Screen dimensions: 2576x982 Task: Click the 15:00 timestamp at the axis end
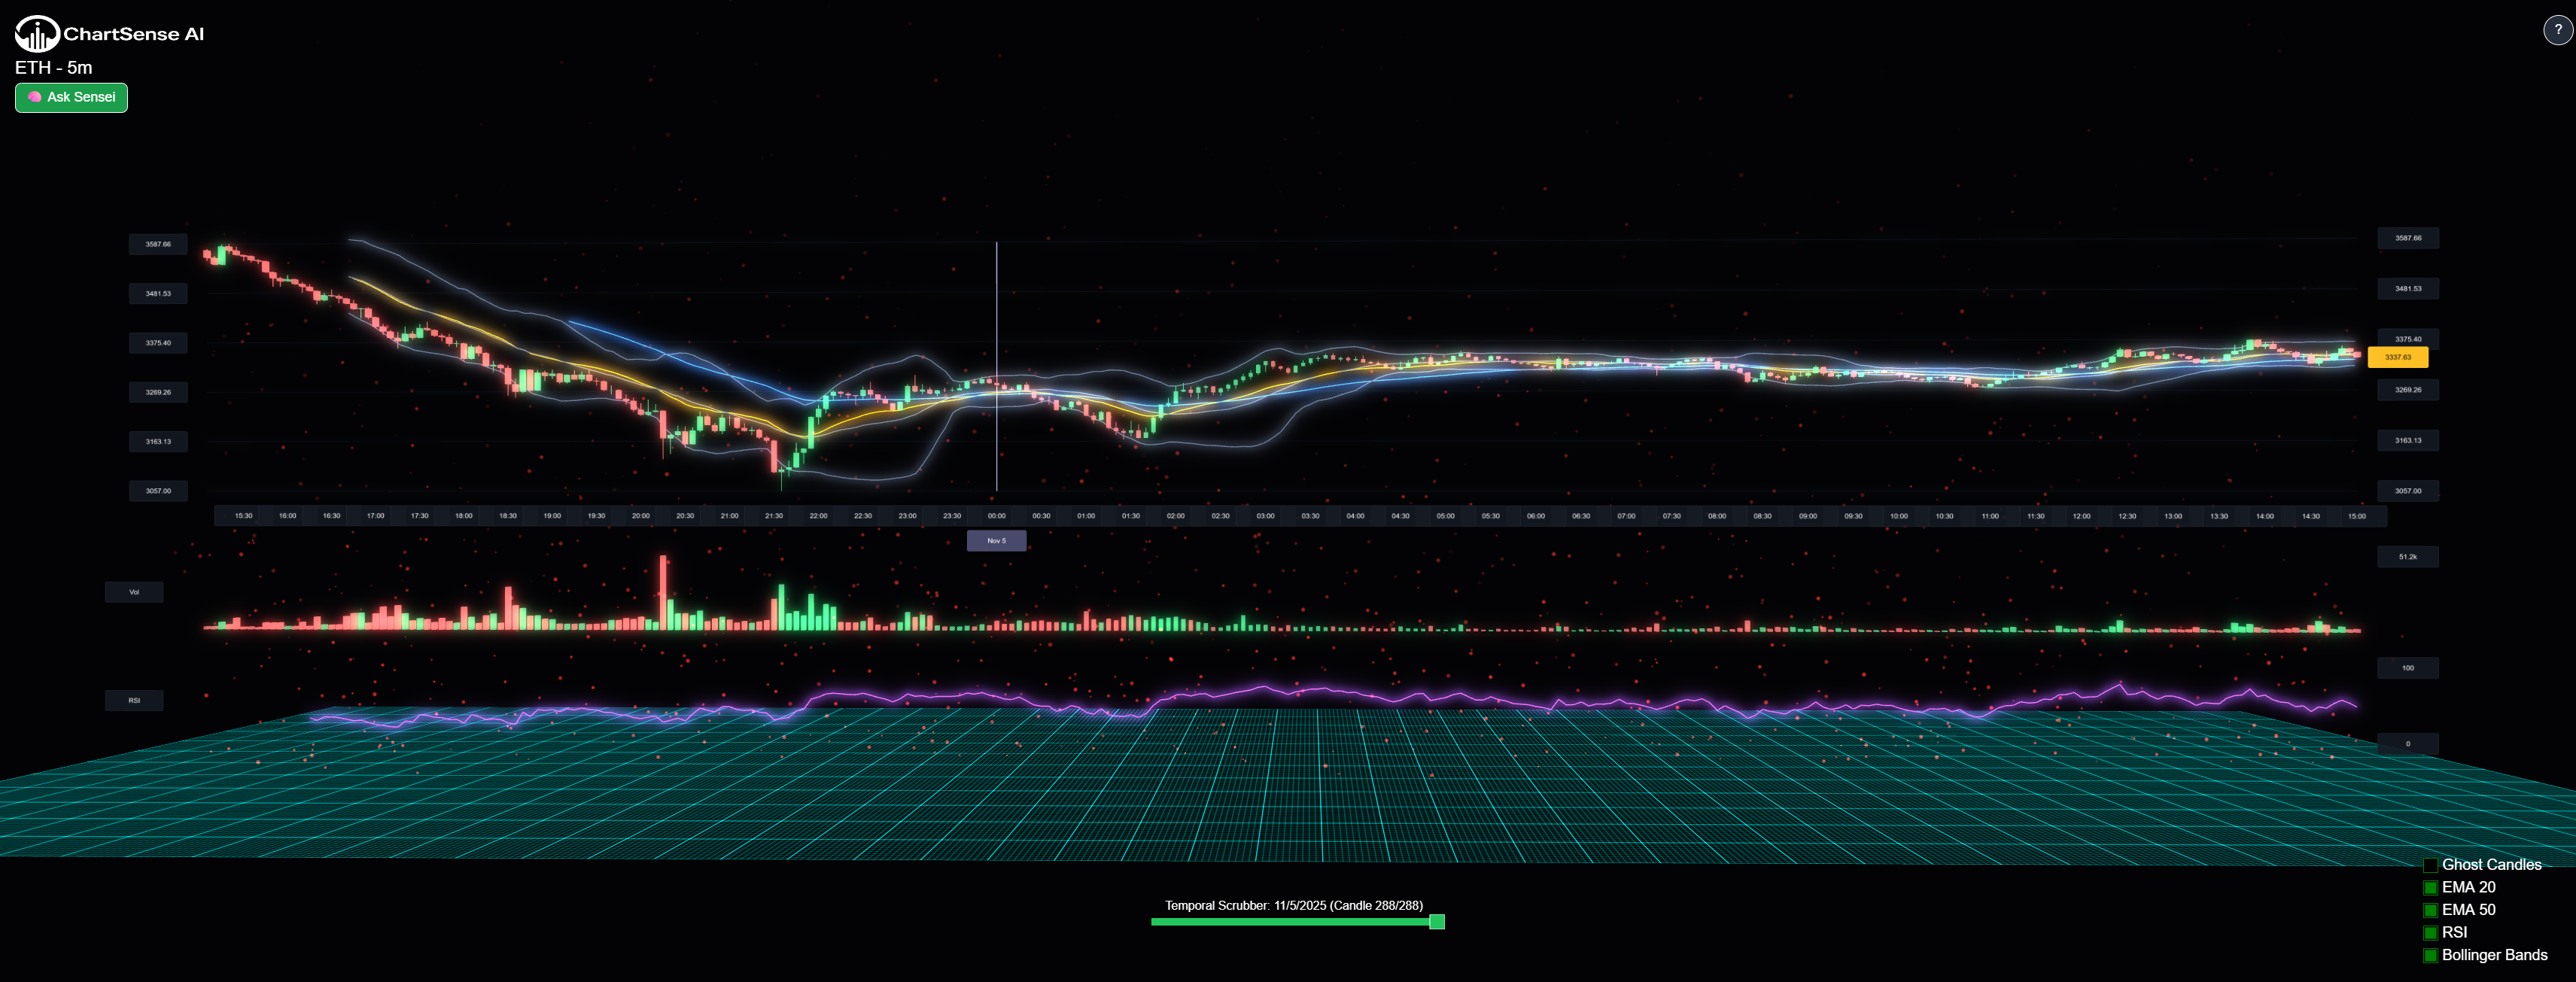tap(2356, 516)
